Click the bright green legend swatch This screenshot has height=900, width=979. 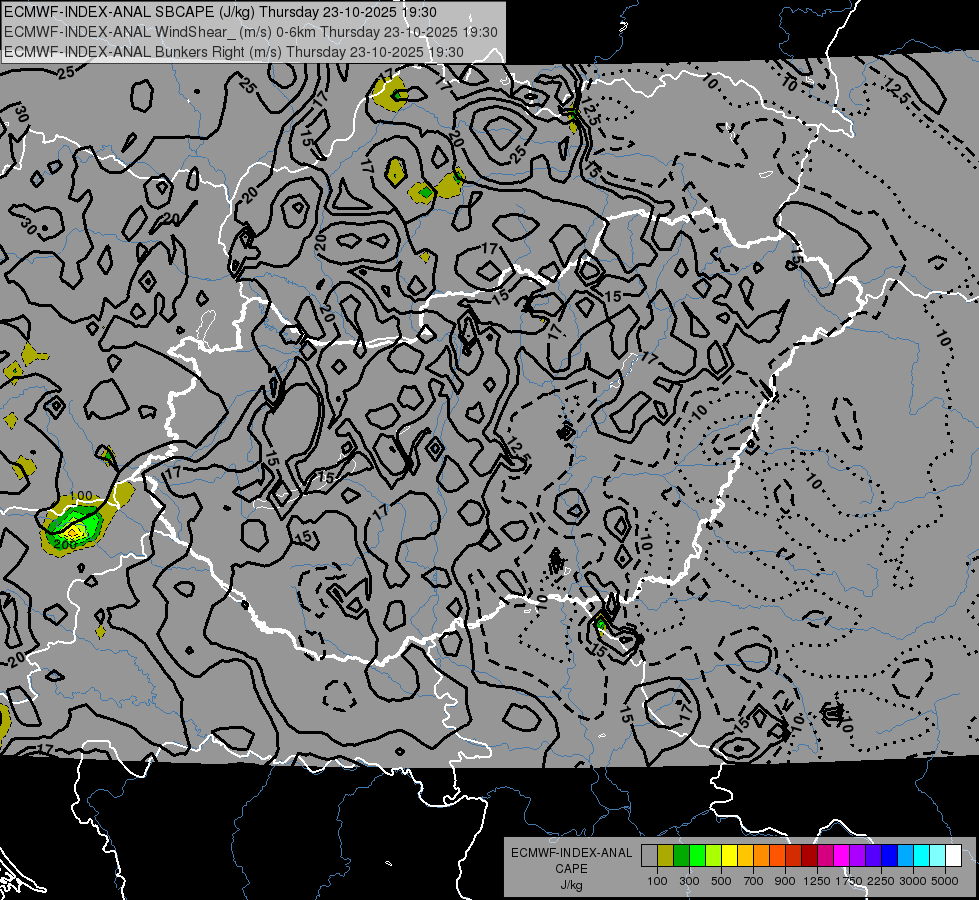(697, 856)
